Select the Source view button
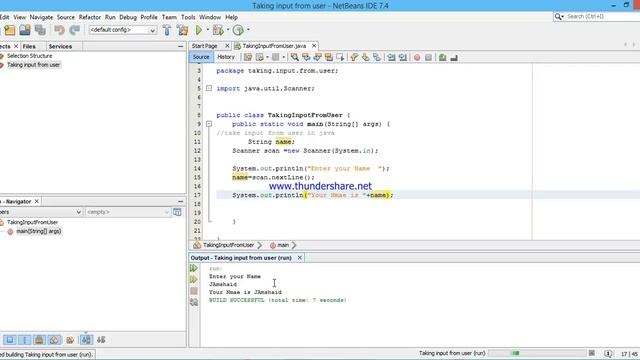Viewport: 640px width, 360px height. [x=201, y=57]
